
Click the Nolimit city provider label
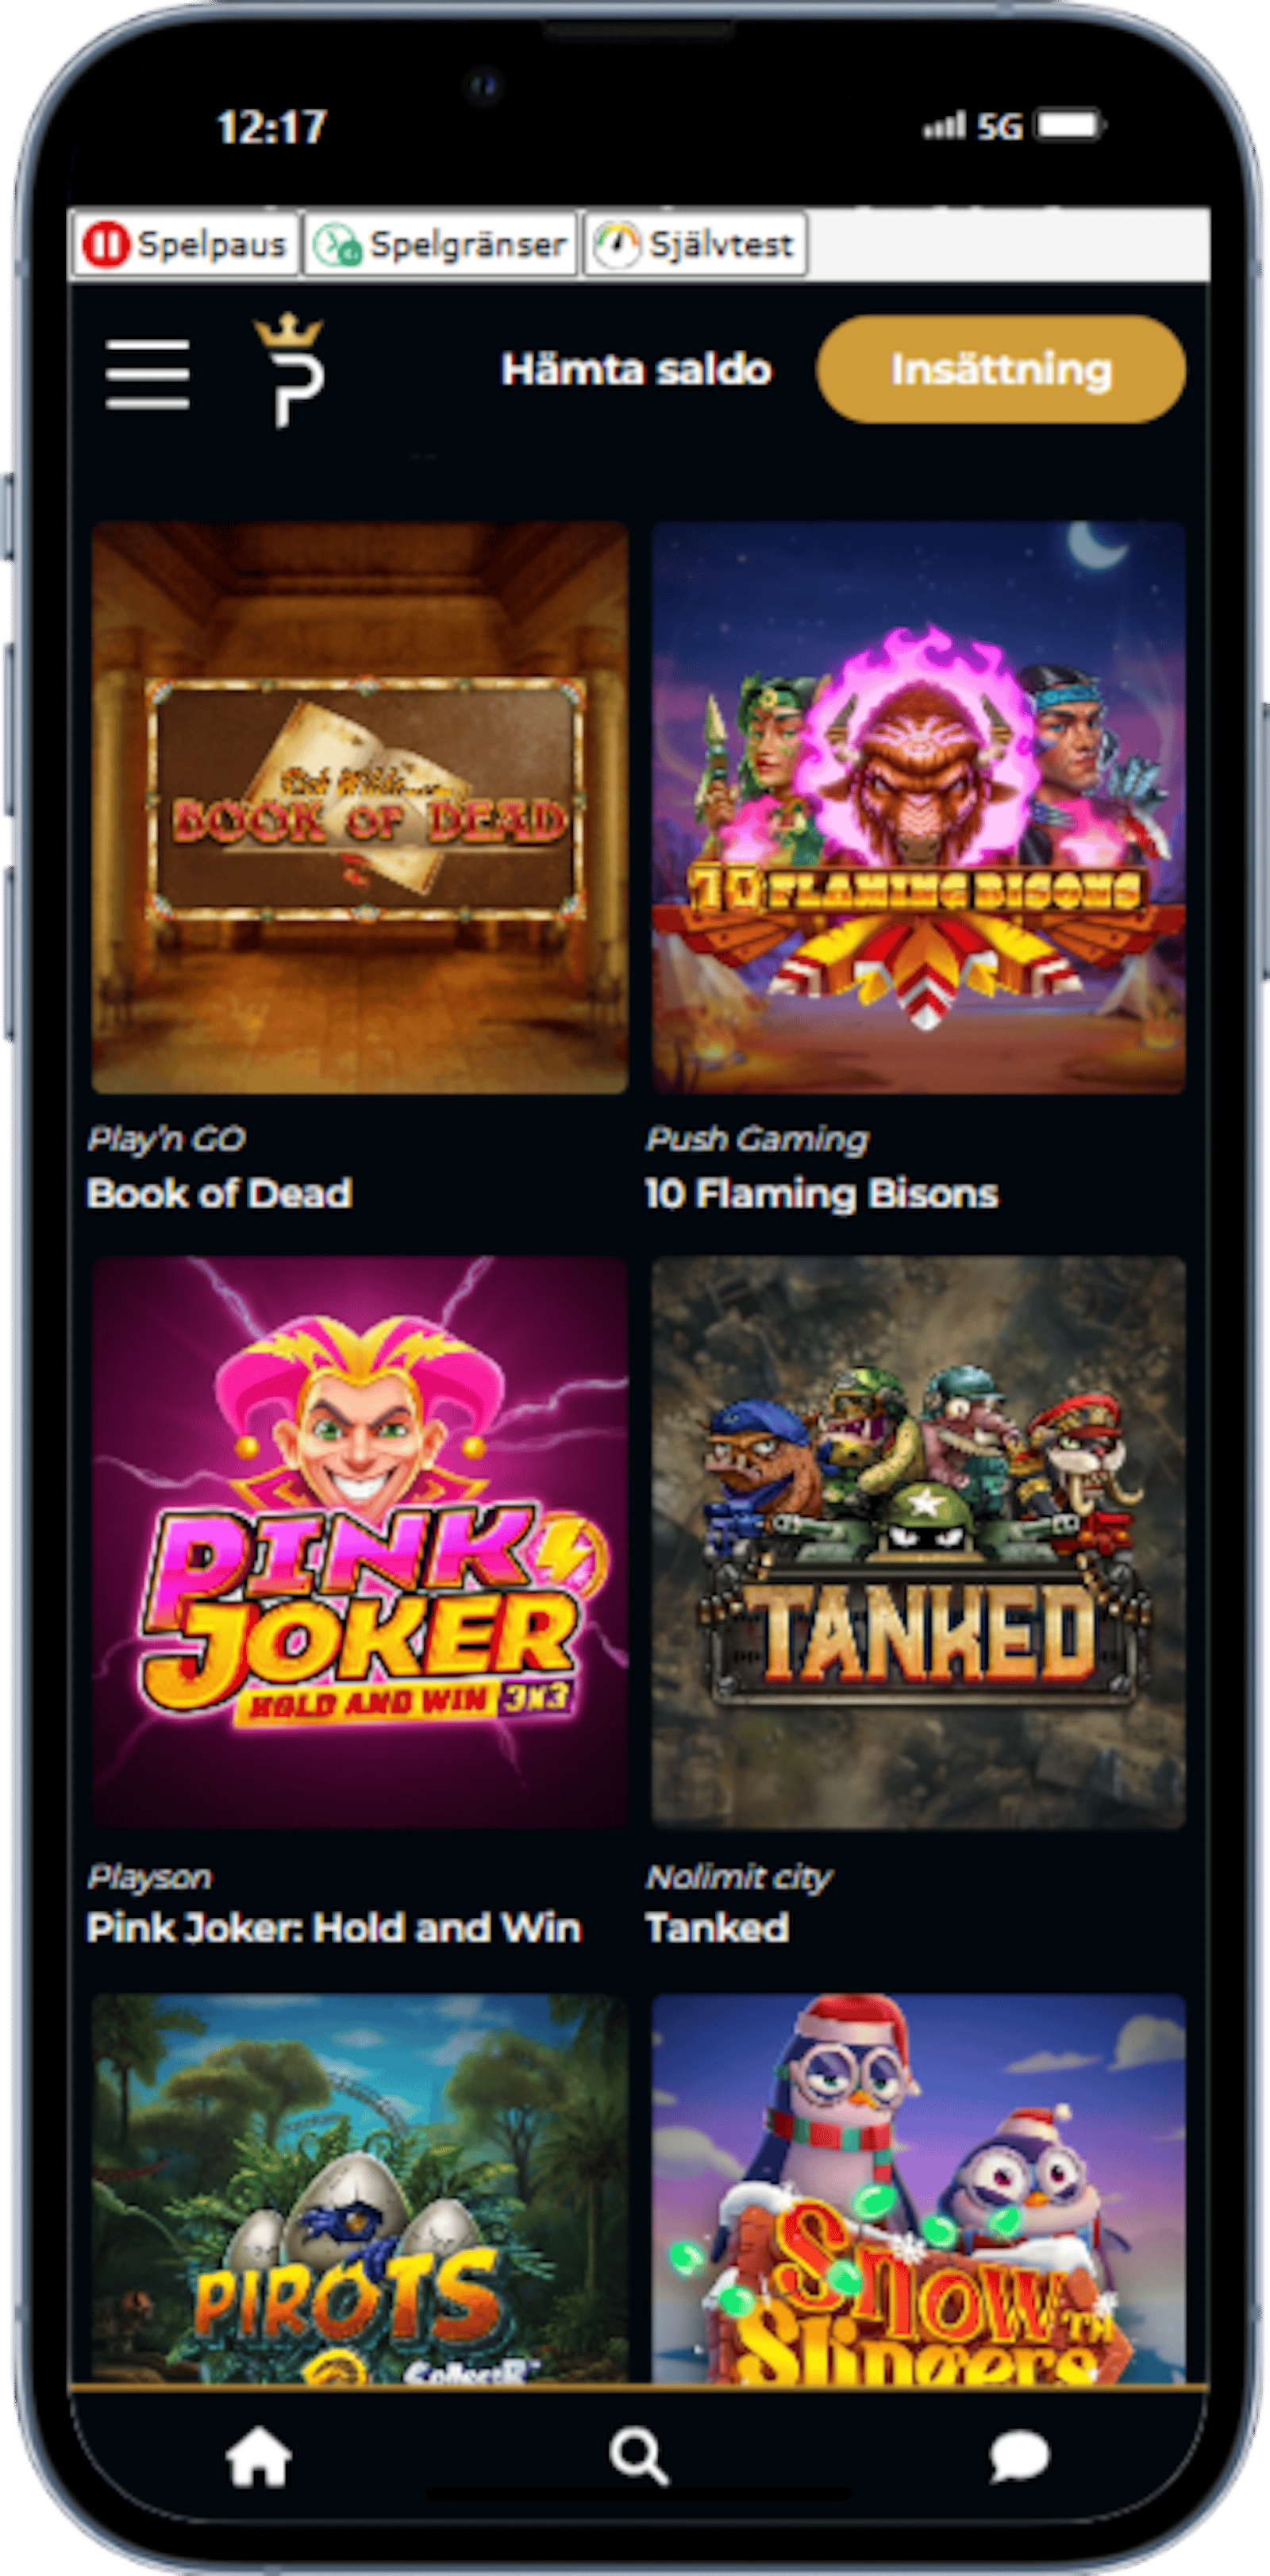click(738, 1877)
